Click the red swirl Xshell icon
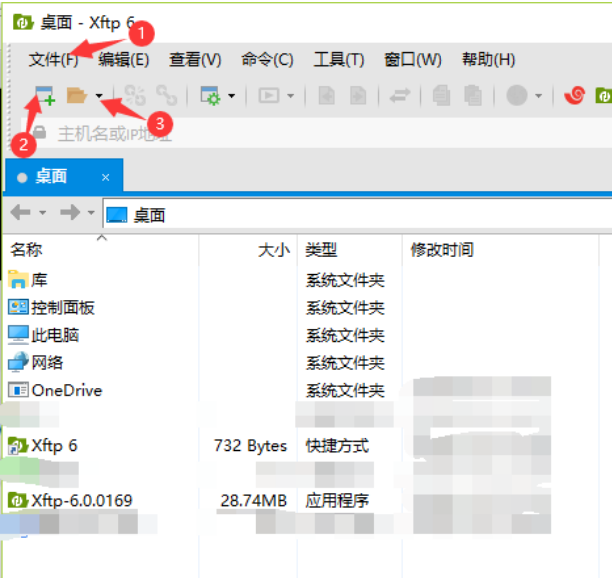This screenshot has width=612, height=578. [x=575, y=96]
